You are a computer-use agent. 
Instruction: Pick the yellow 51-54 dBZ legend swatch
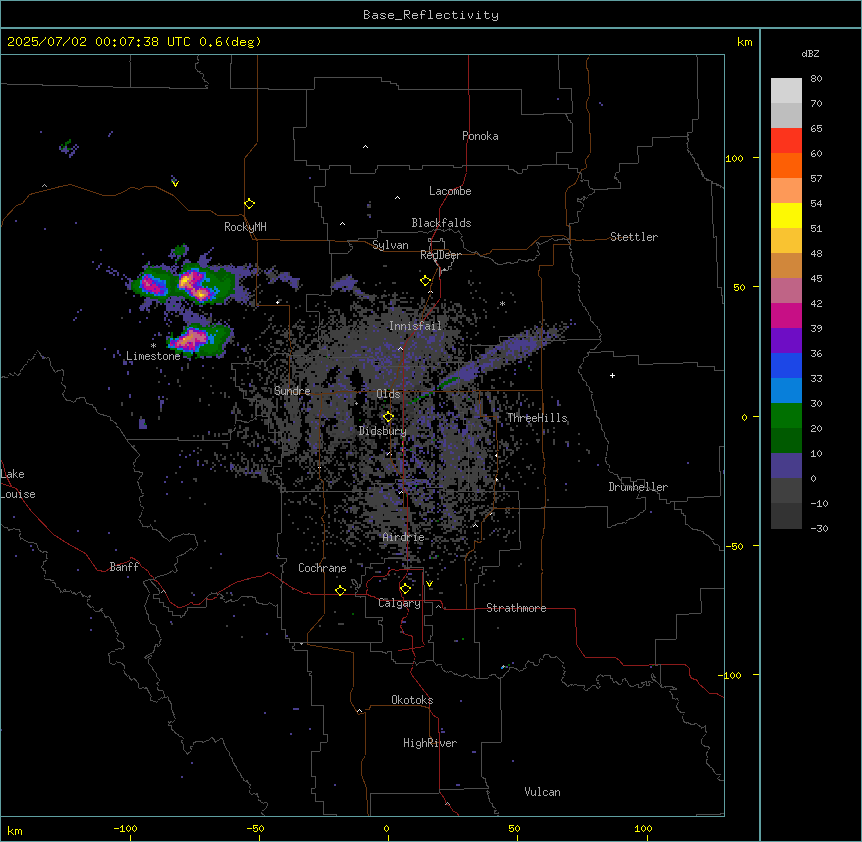tap(786, 215)
